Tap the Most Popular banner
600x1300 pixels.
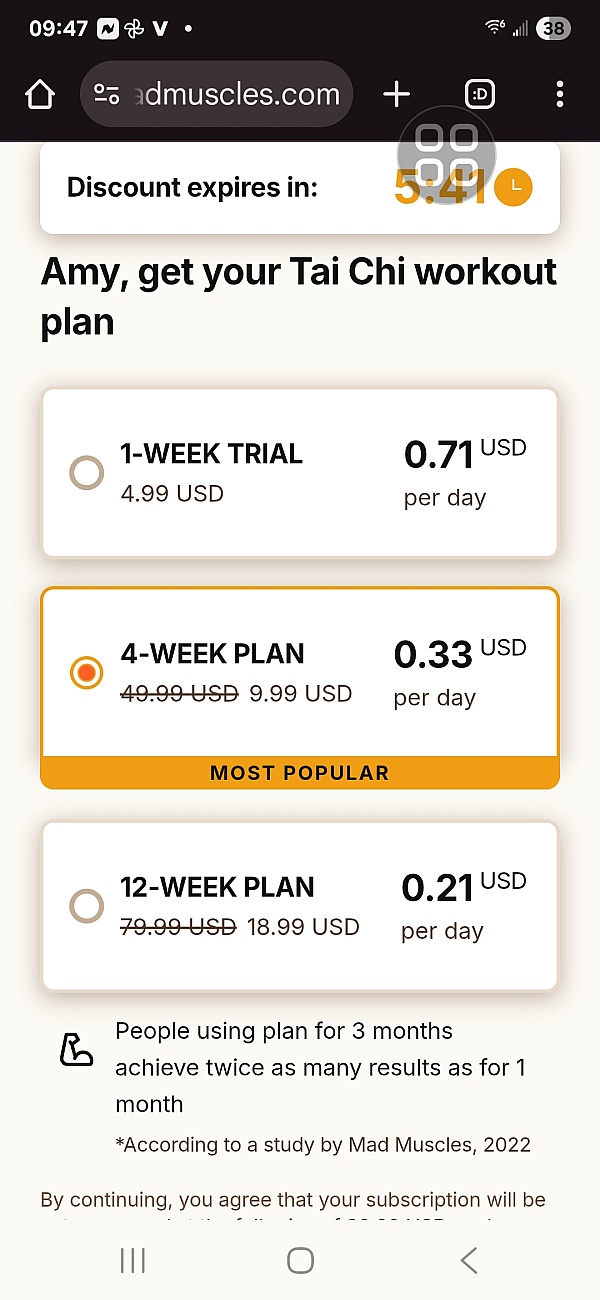(300, 773)
